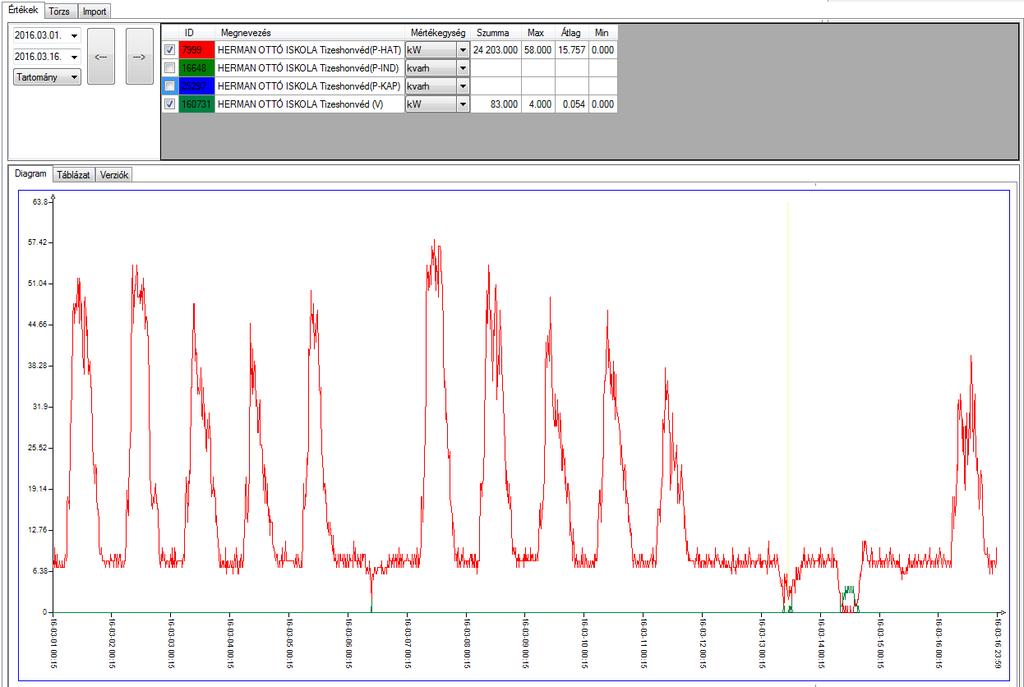Click the Max value 58.000

click(x=537, y=50)
